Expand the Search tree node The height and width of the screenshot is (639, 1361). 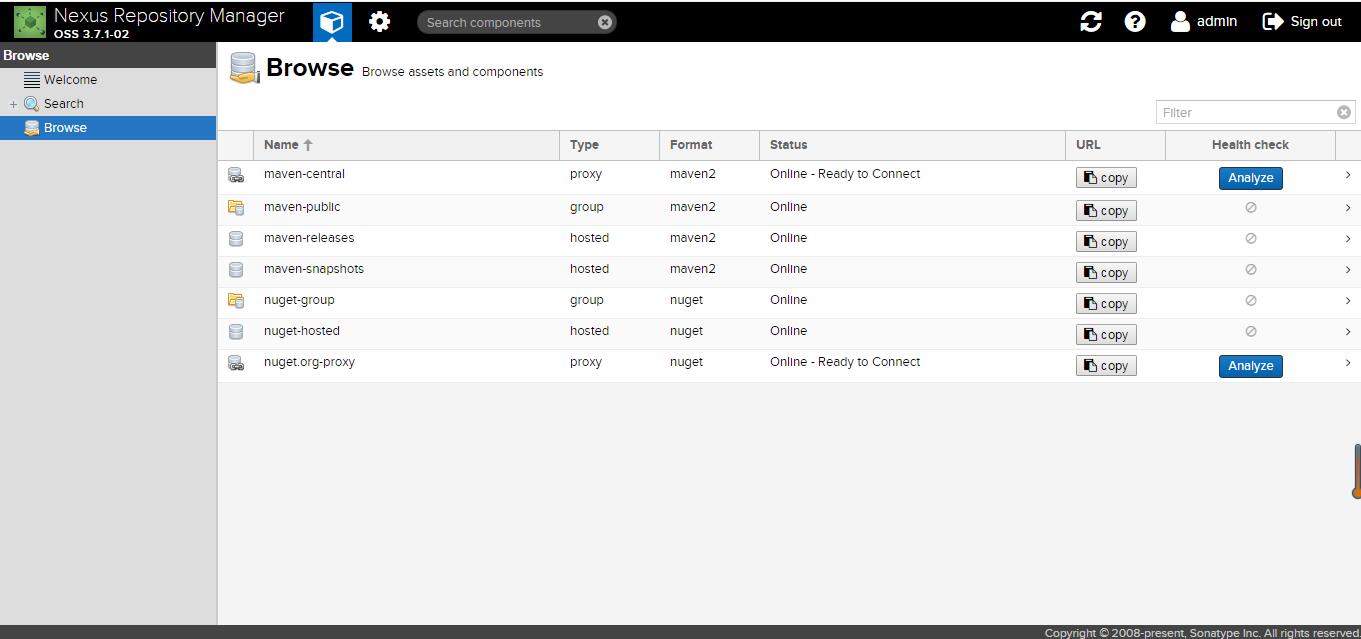click(13, 104)
